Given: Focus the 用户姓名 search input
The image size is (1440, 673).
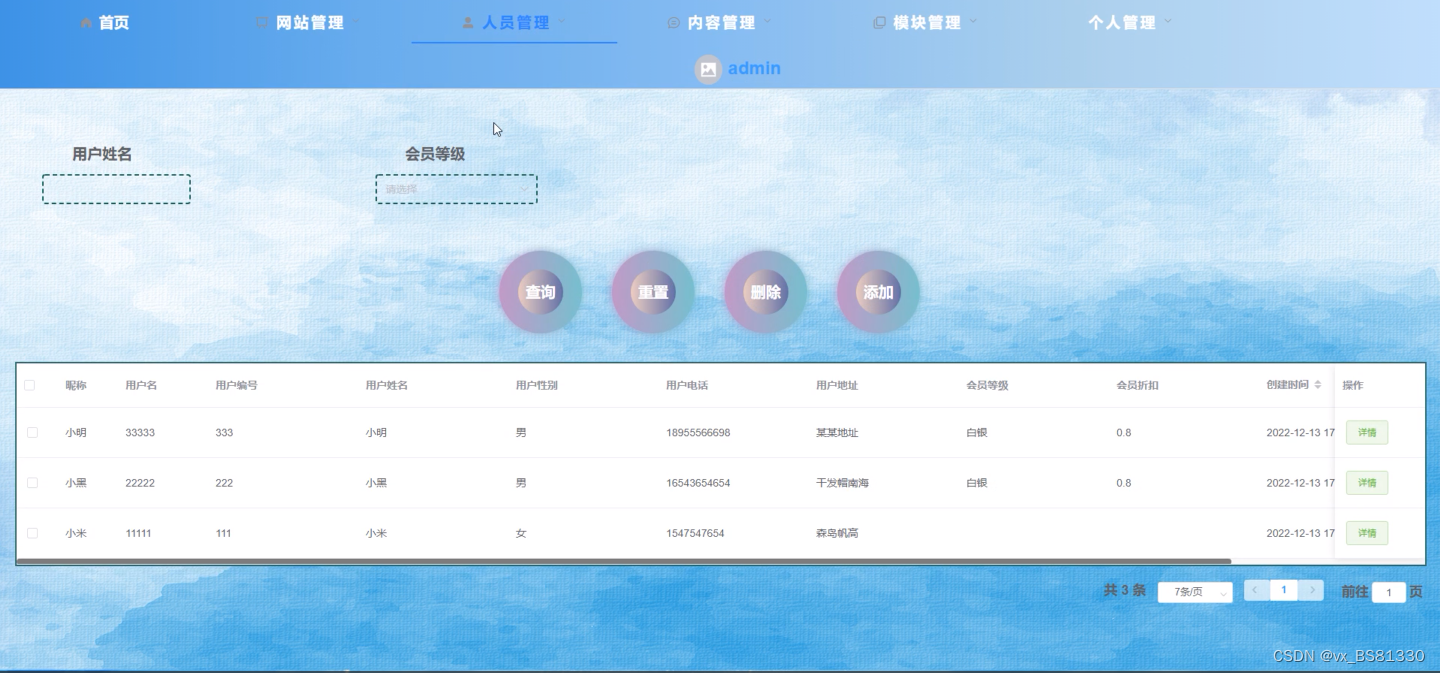Looking at the screenshot, I should click(x=116, y=189).
